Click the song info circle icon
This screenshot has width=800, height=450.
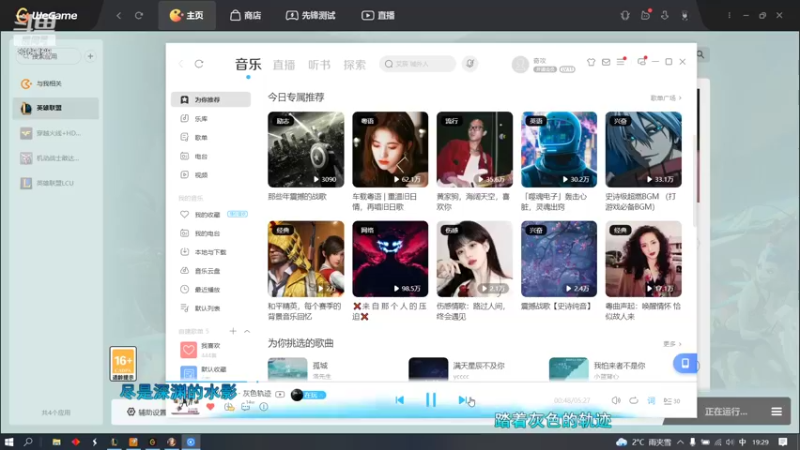pos(263,407)
